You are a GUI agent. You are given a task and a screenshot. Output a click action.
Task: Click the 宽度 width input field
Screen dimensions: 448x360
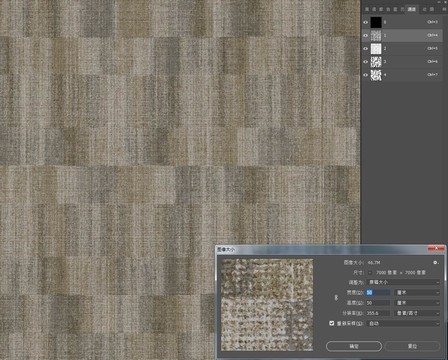tap(378, 293)
